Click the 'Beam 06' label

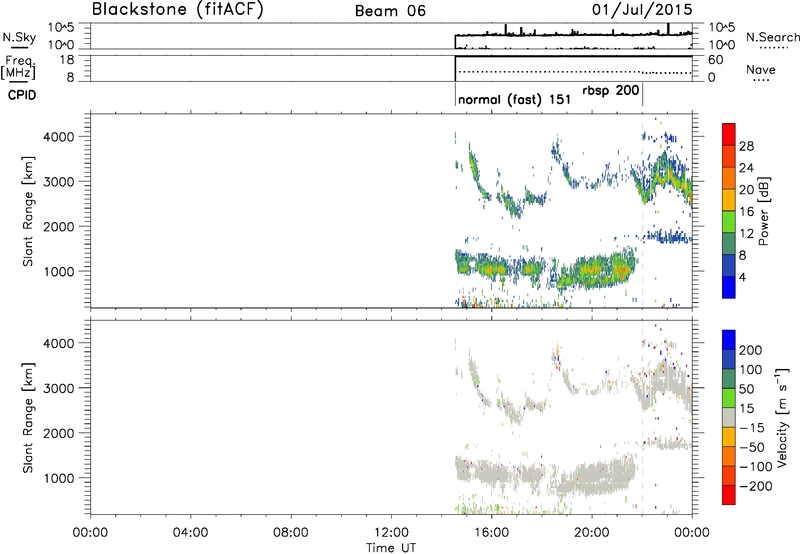[390, 11]
